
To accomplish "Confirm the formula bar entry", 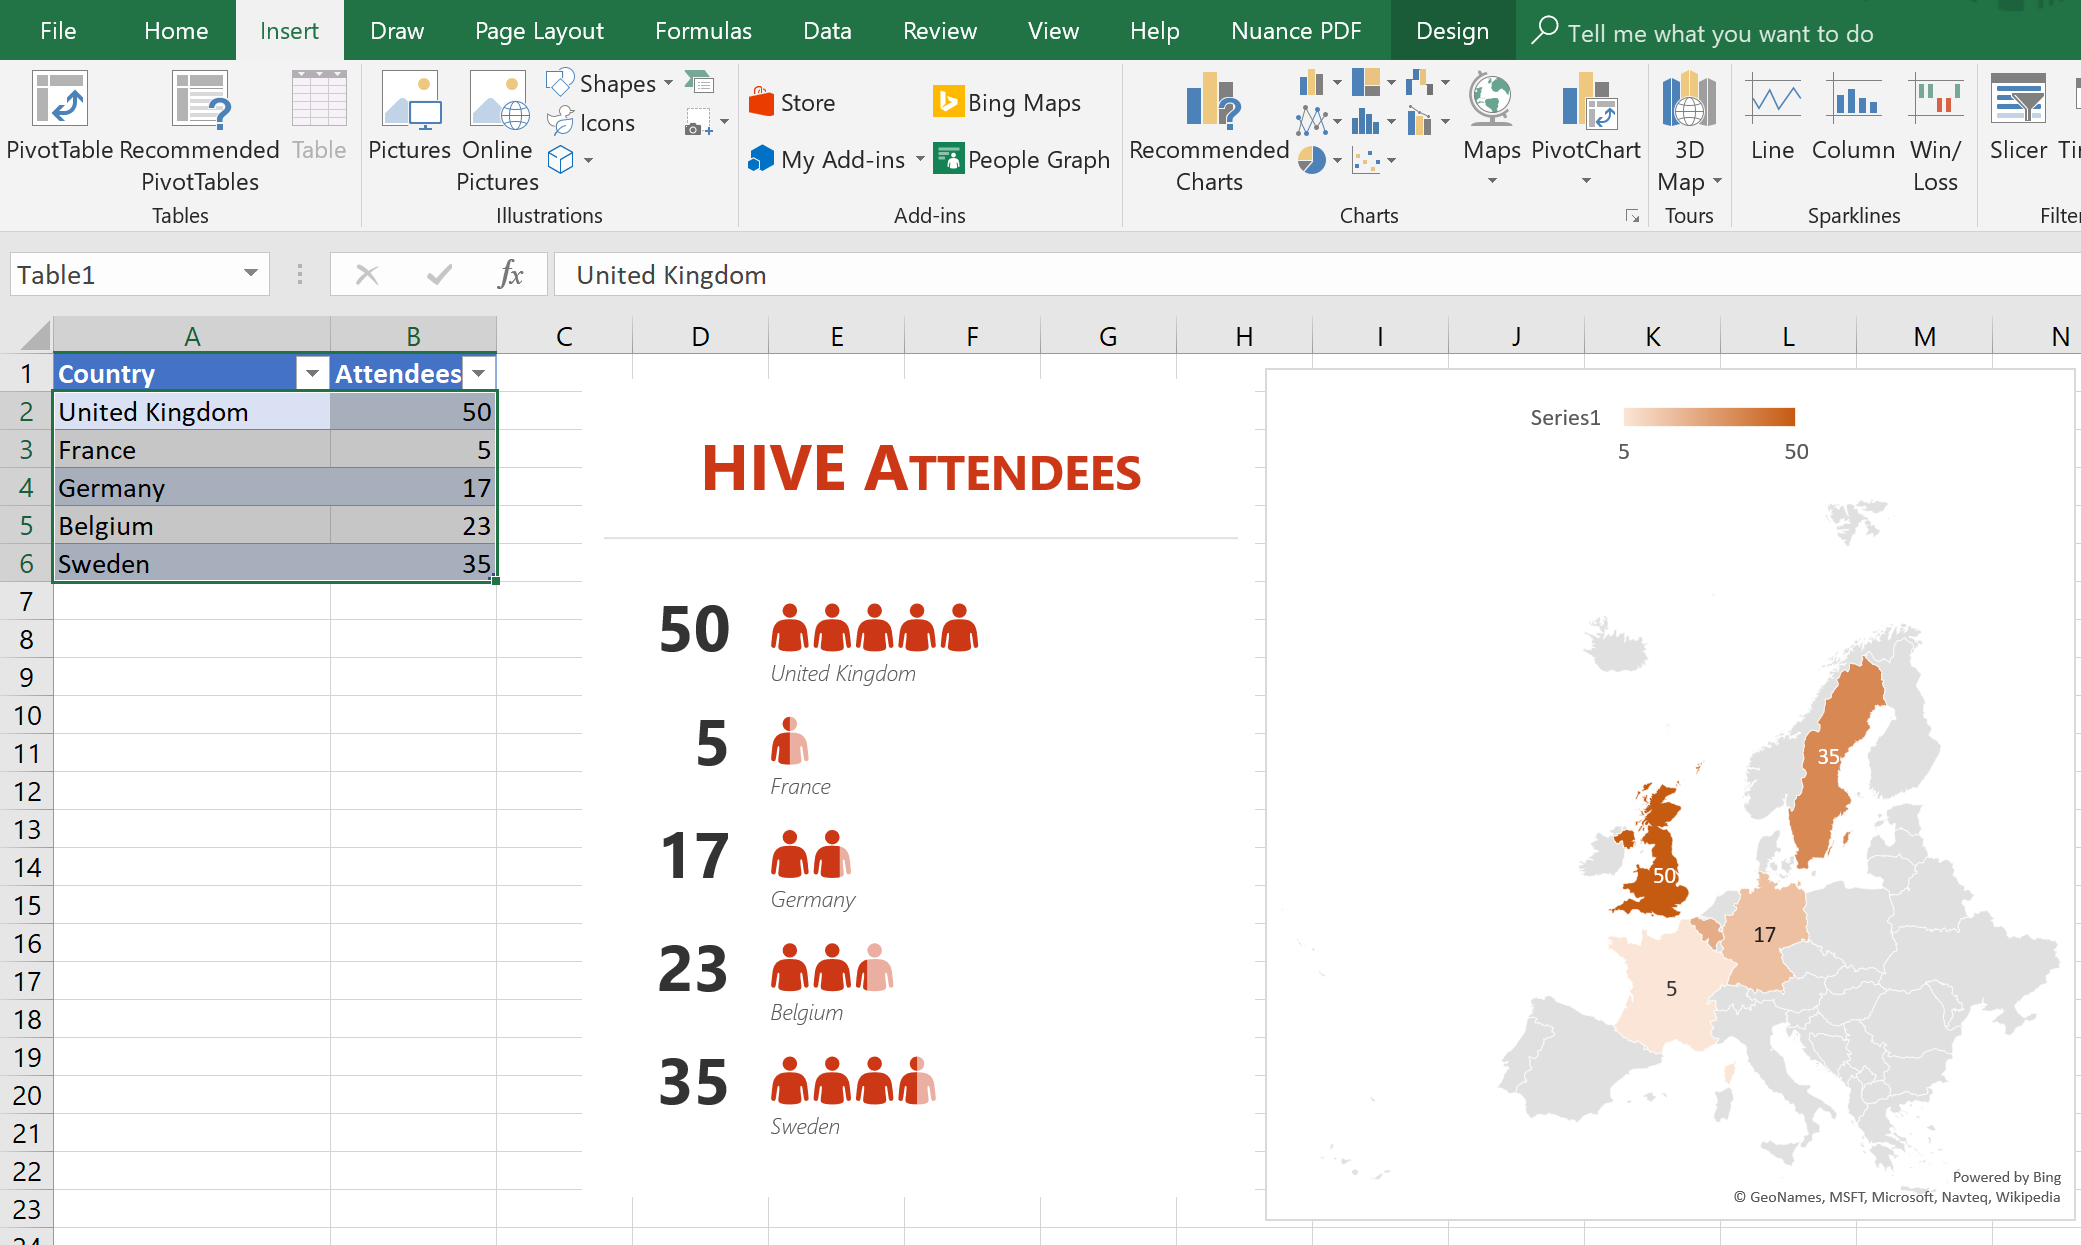I will (439, 274).
